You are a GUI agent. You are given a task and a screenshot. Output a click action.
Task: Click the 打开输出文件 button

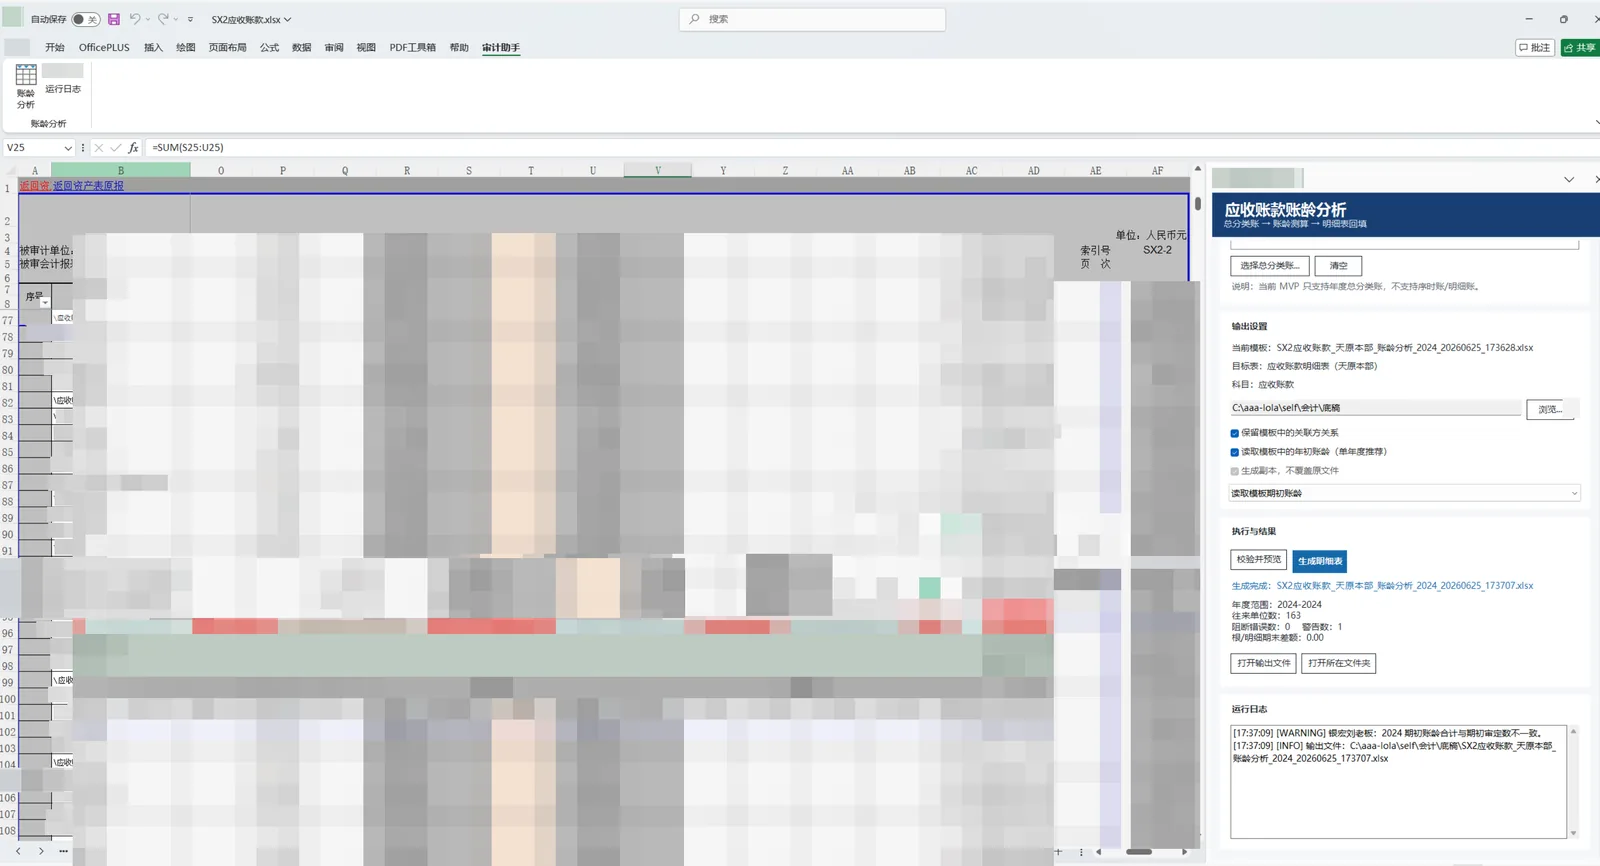point(1264,663)
